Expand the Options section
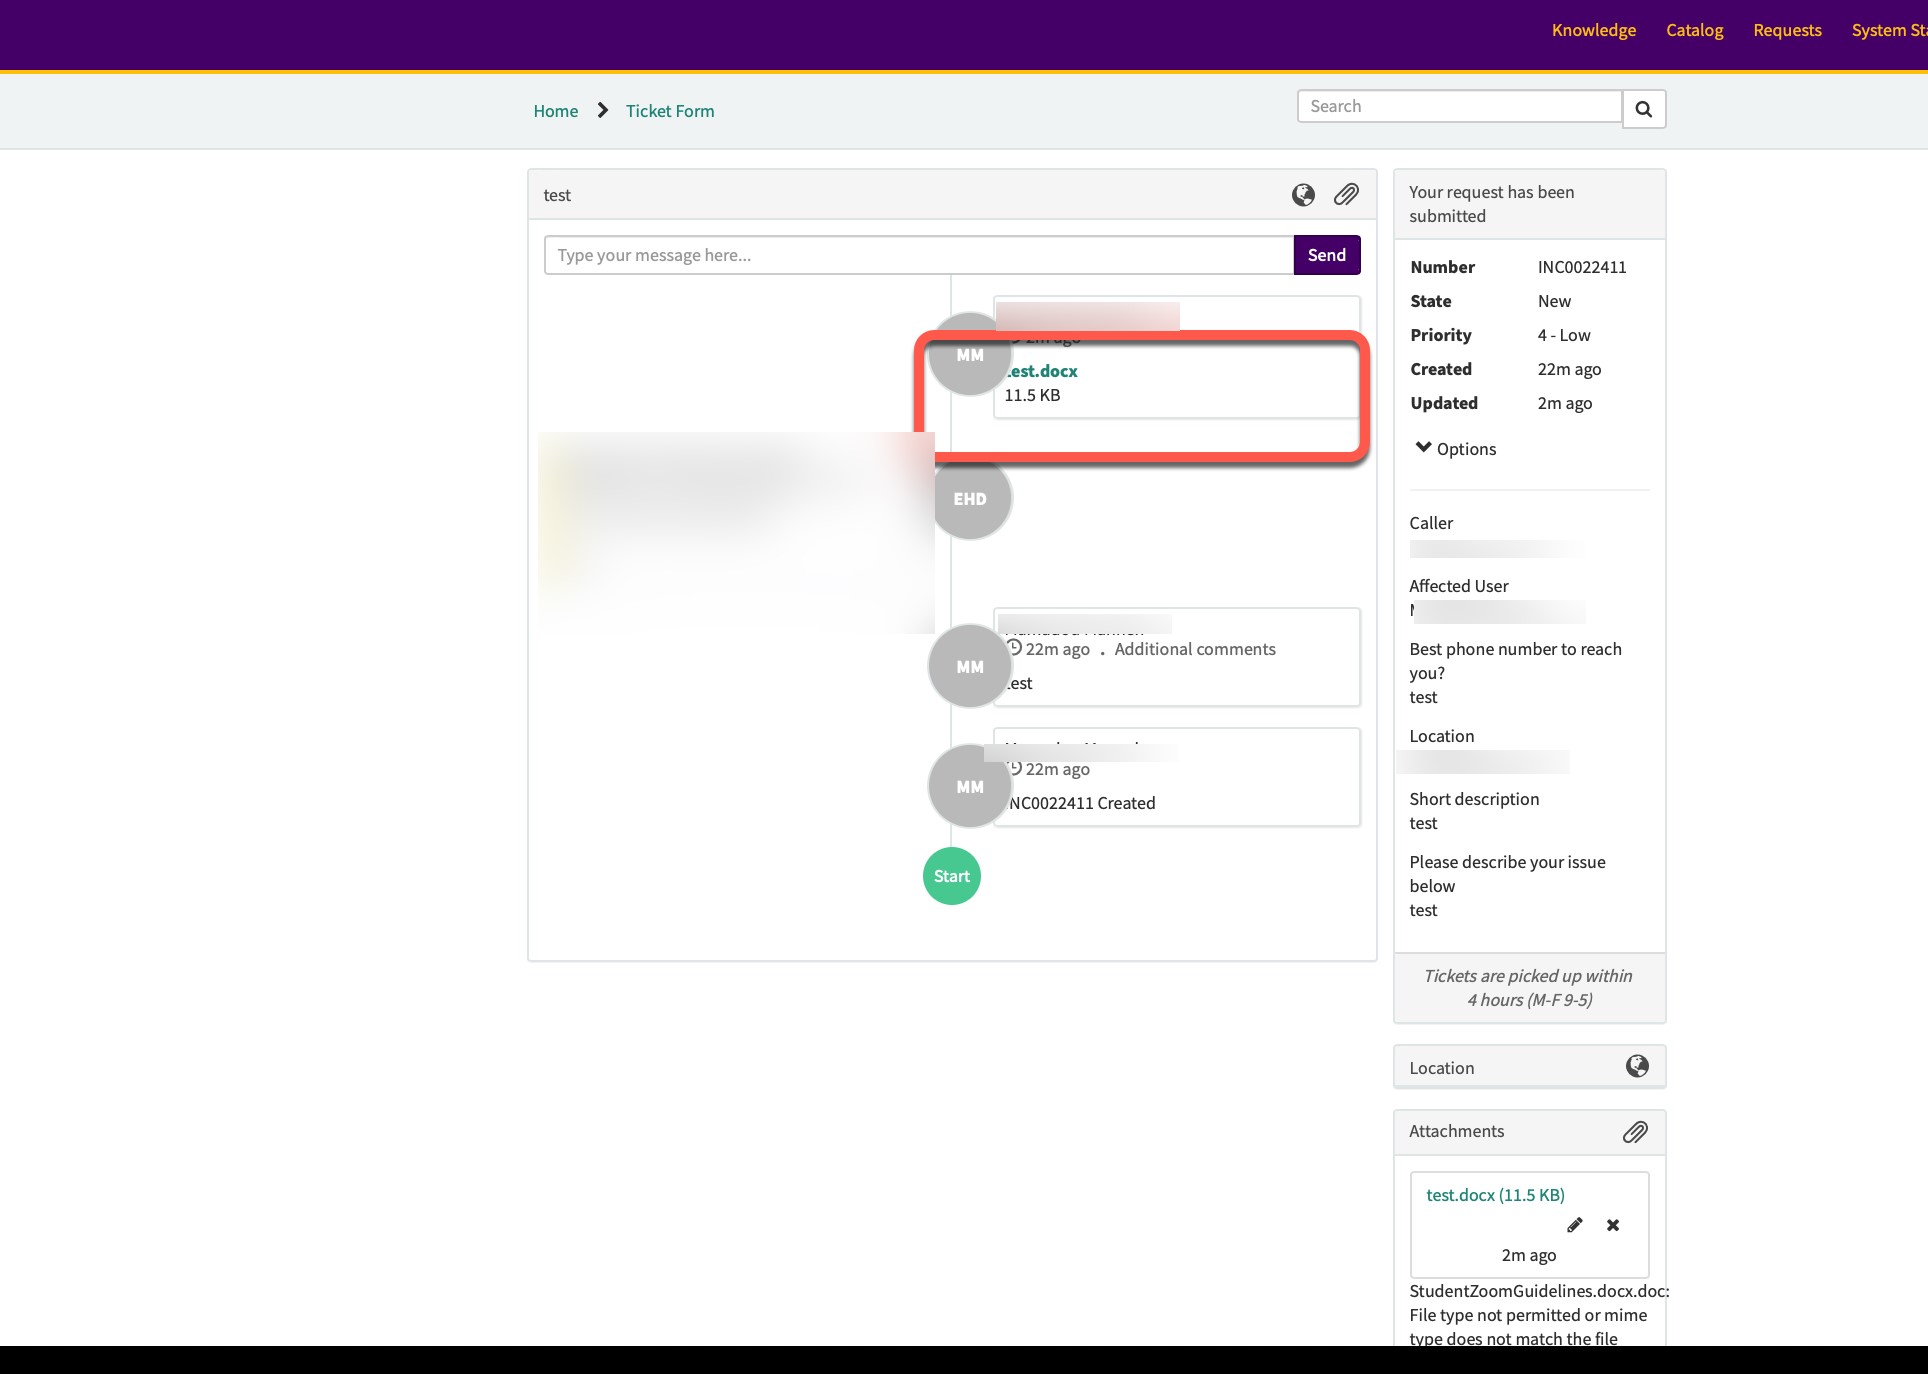Screen dimensions: 1928x1374 click(x=1456, y=449)
